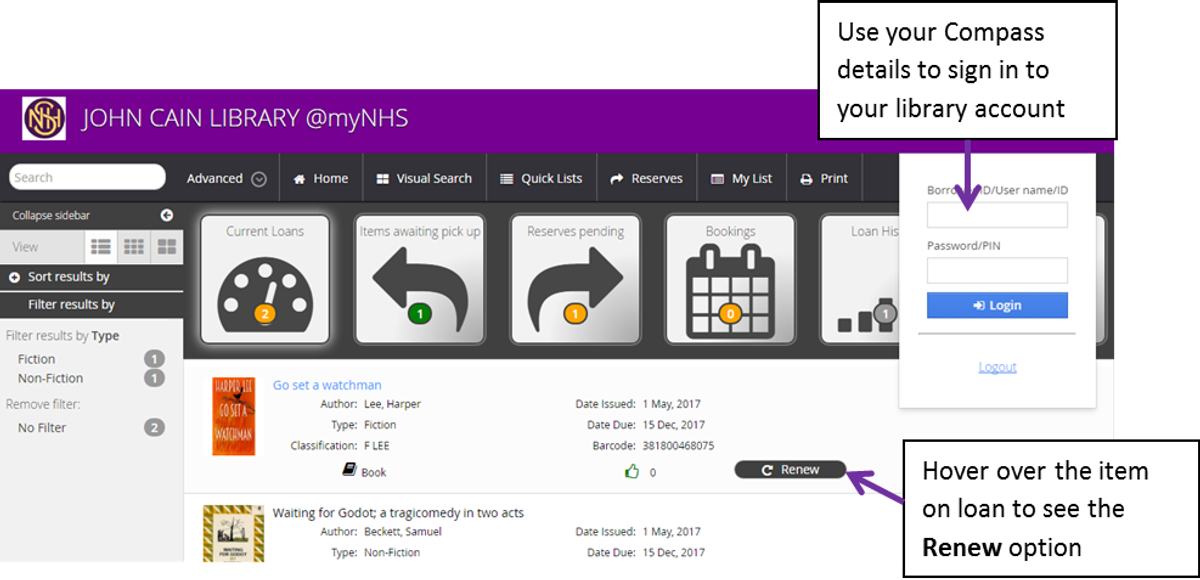The width and height of the screenshot is (1200, 580).
Task: Click the thumbs-up like icon for Go set a watchman
Action: [631, 471]
